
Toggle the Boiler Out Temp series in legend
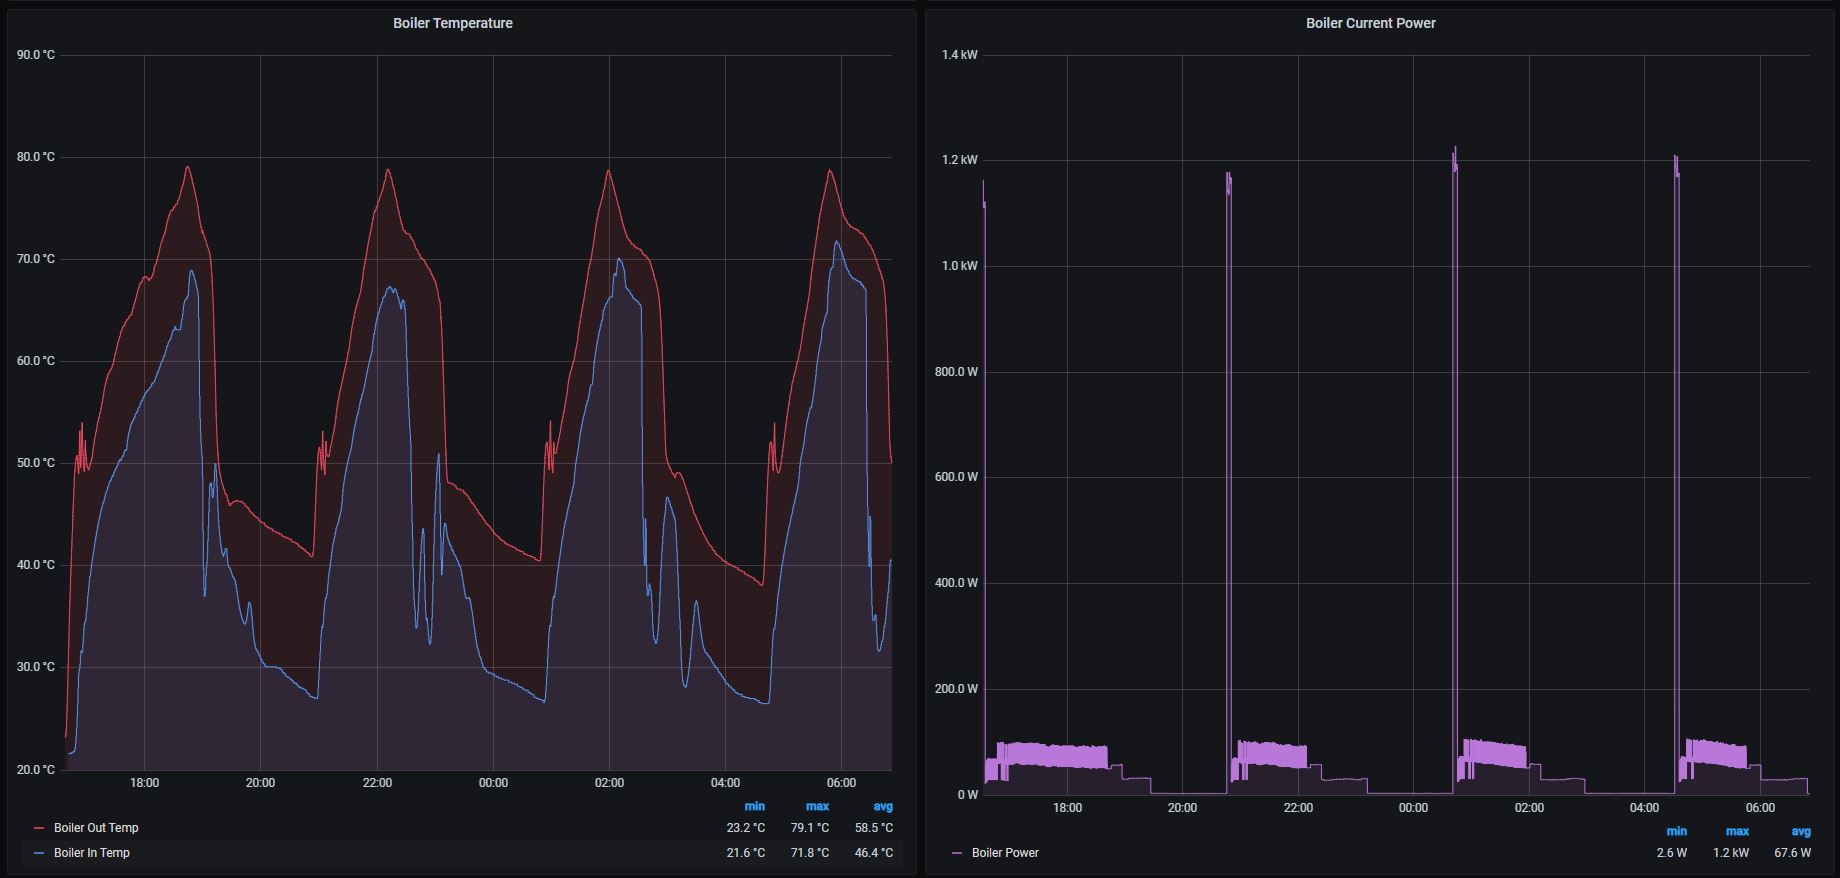(x=96, y=828)
